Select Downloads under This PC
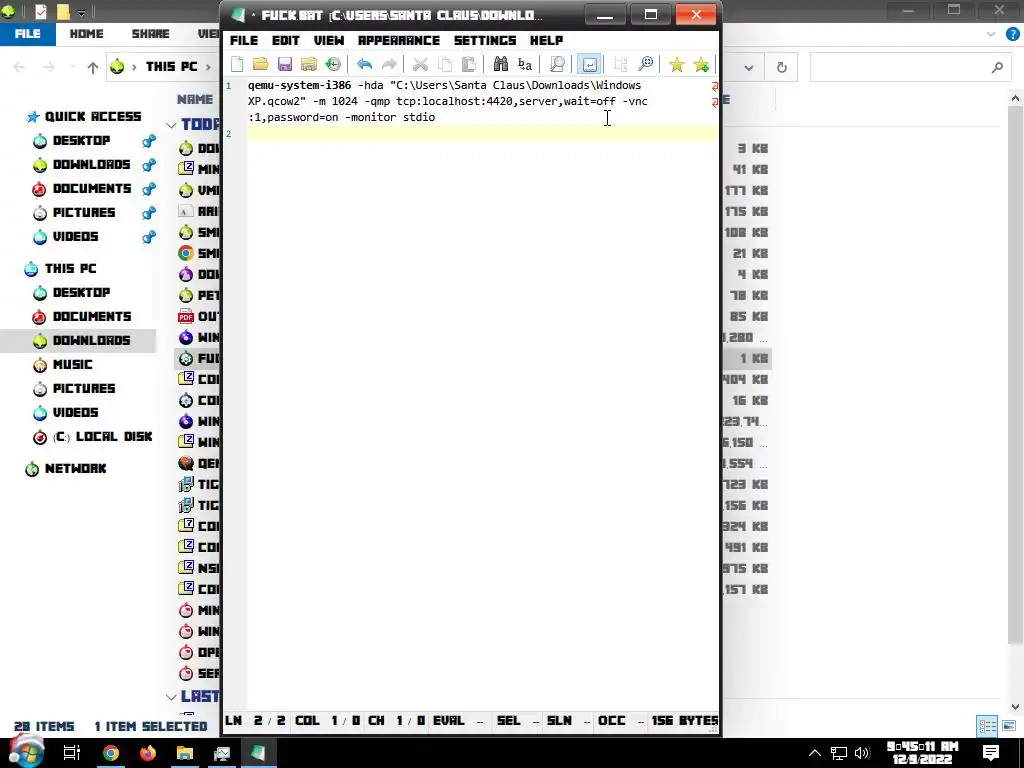 [x=91, y=340]
